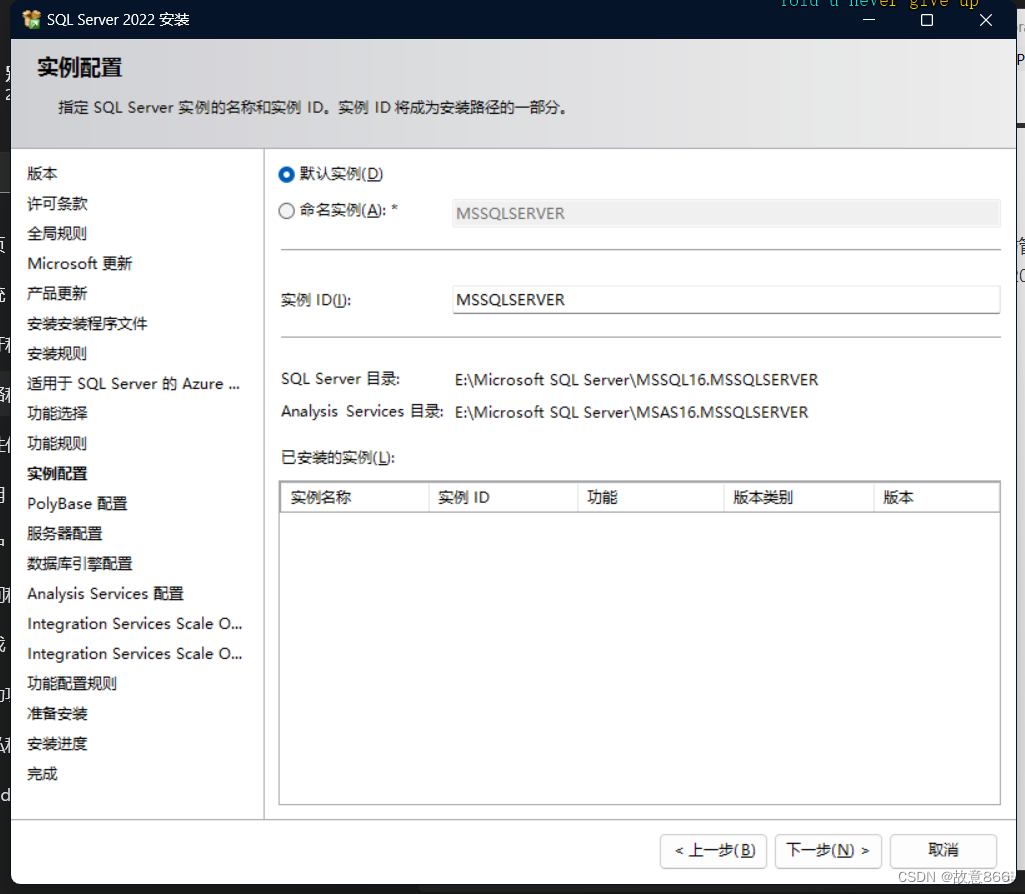Screen dimensions: 1025x894
Task: Click the SQL Server icon in title bar
Action: coord(29,18)
